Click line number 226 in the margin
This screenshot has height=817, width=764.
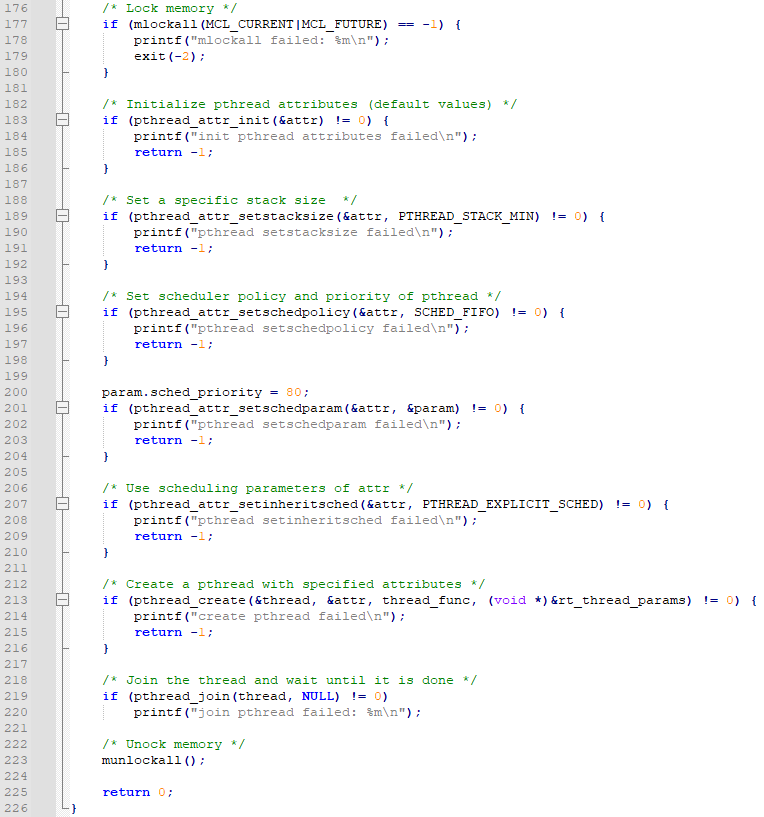[16, 808]
